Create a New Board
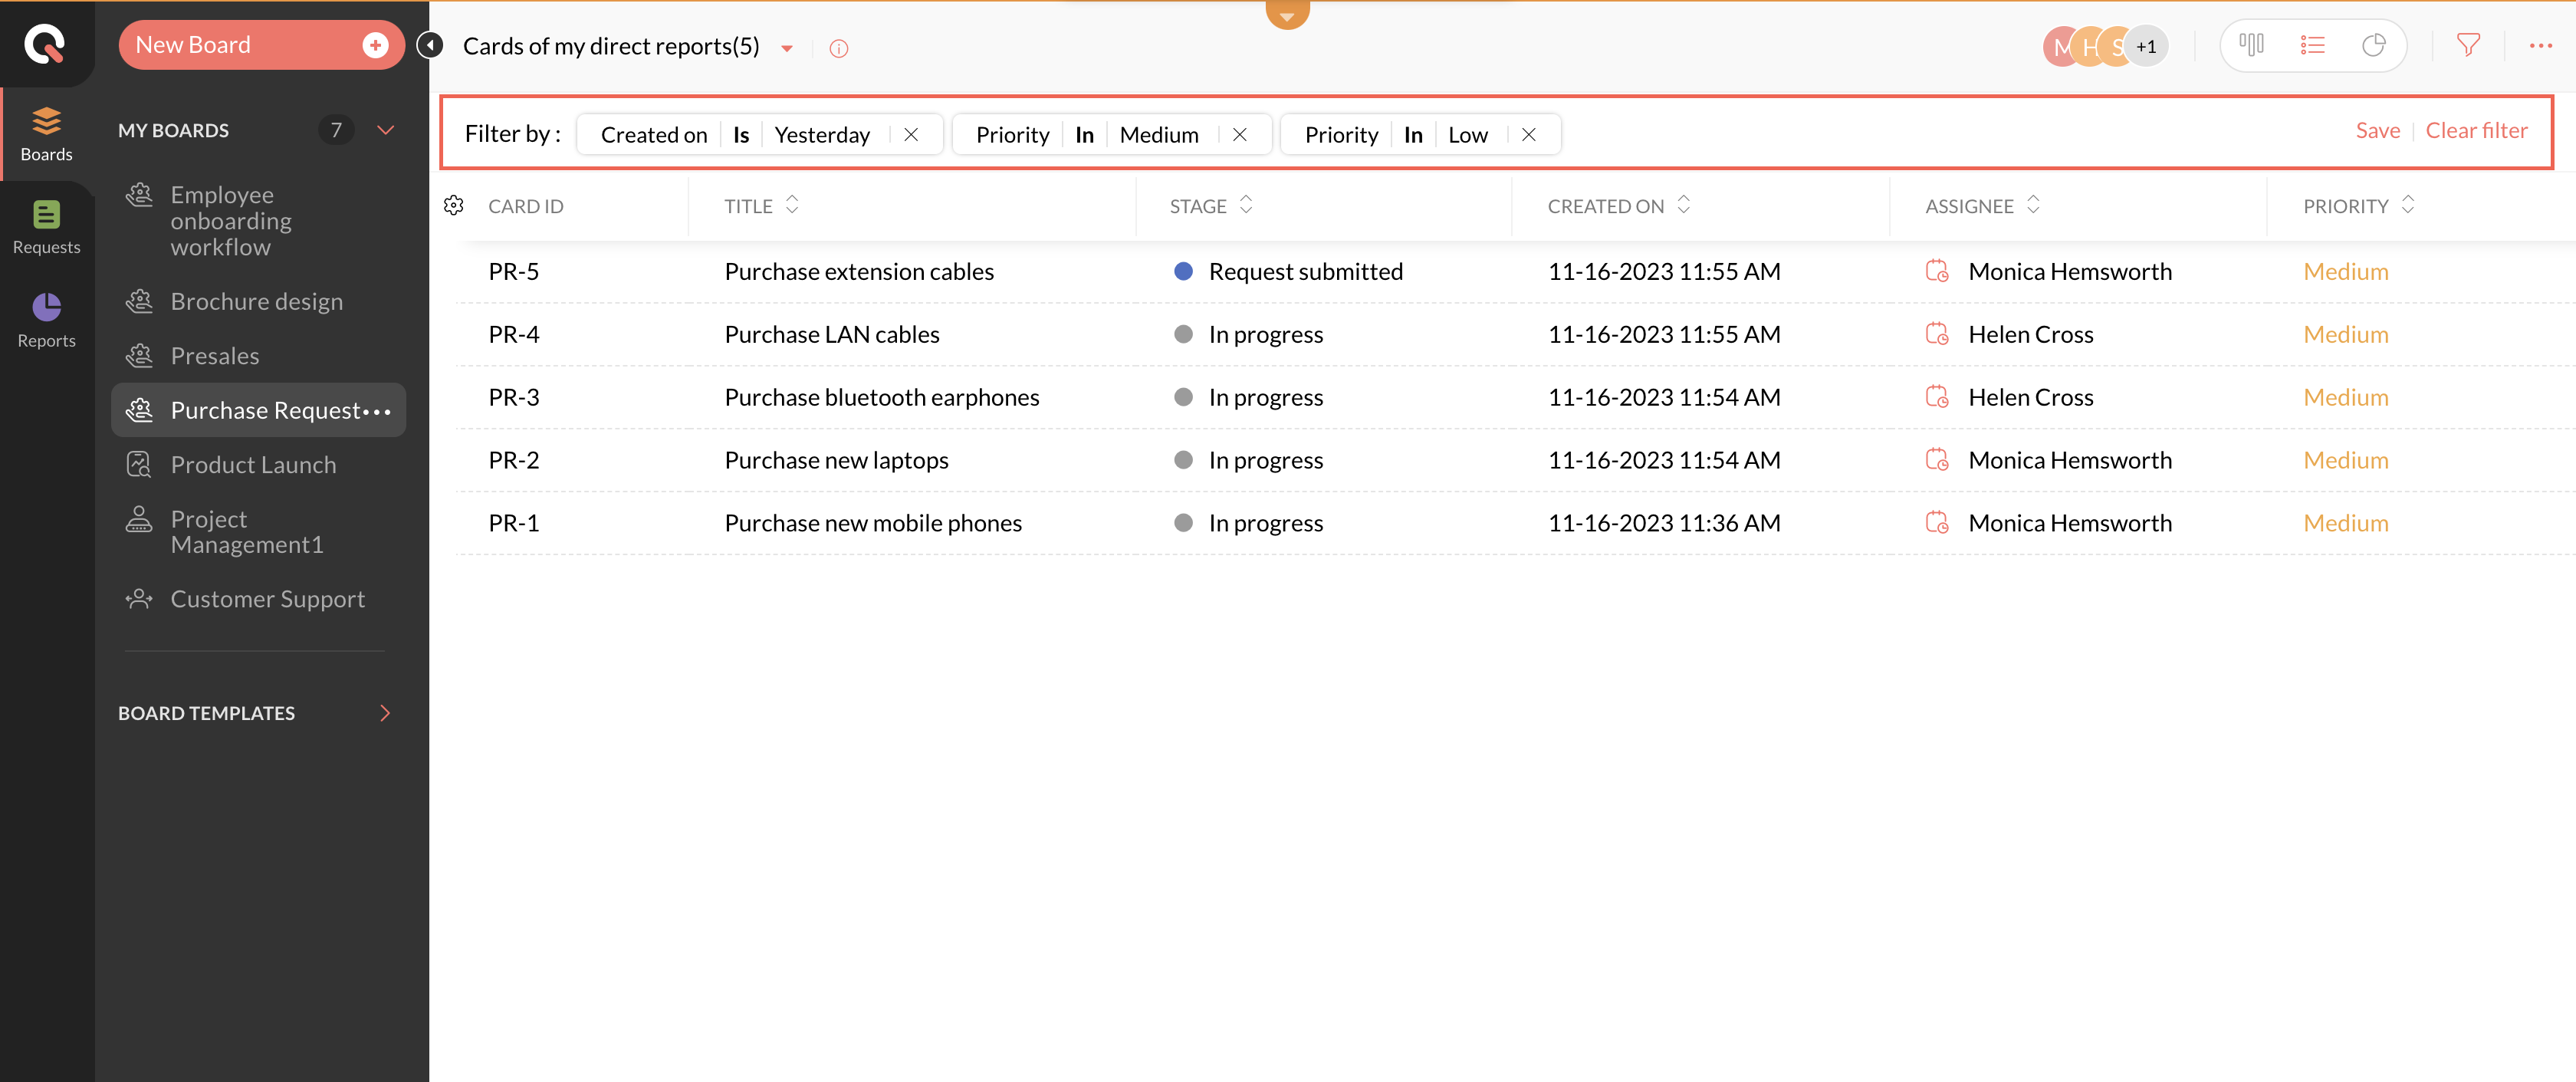 (260, 45)
